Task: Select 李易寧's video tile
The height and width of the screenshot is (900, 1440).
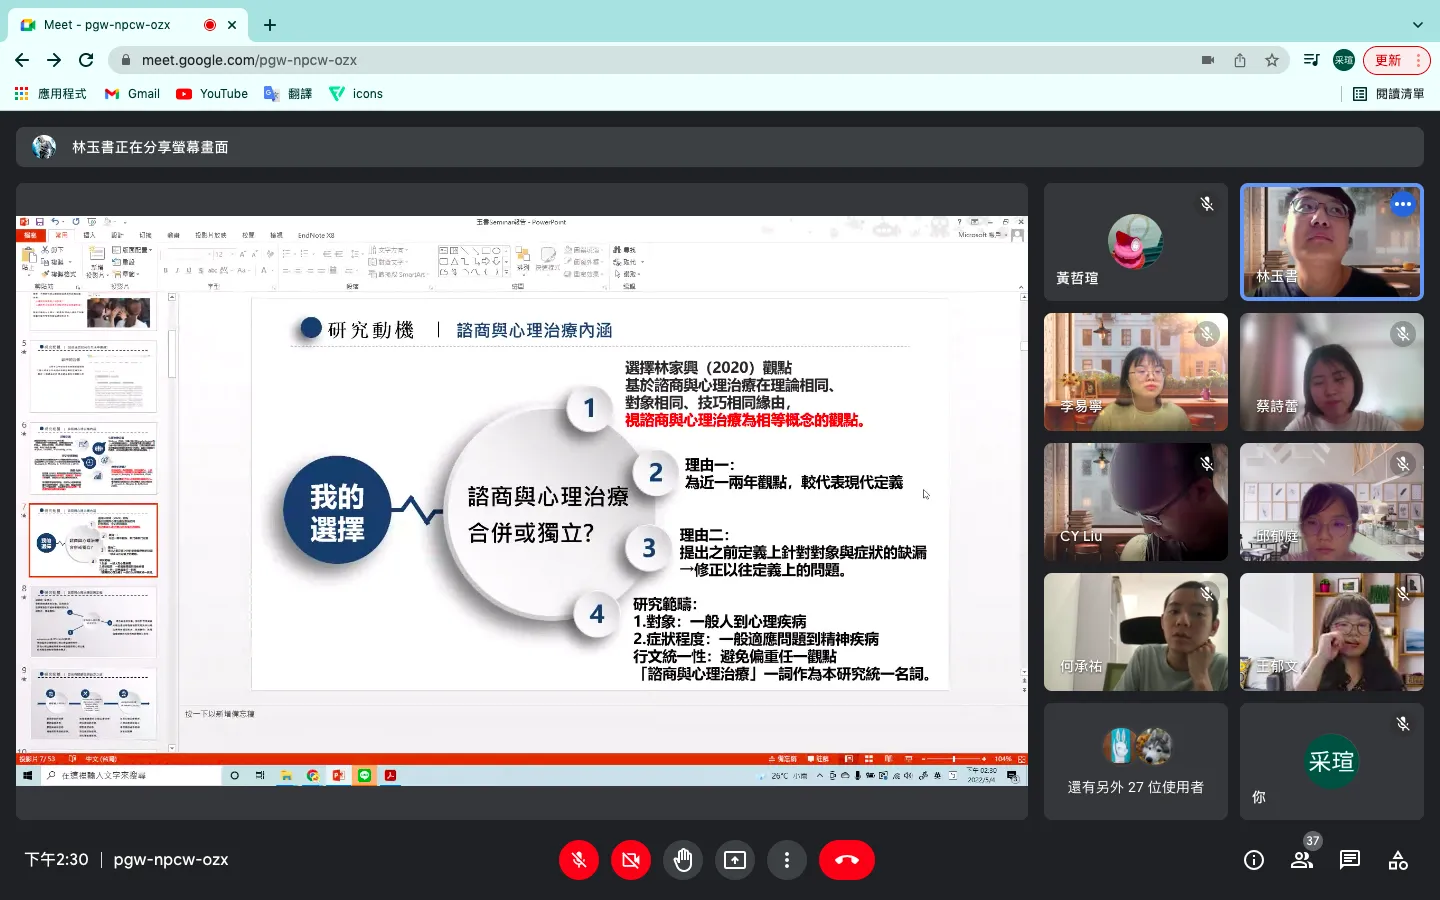Action: (1136, 372)
